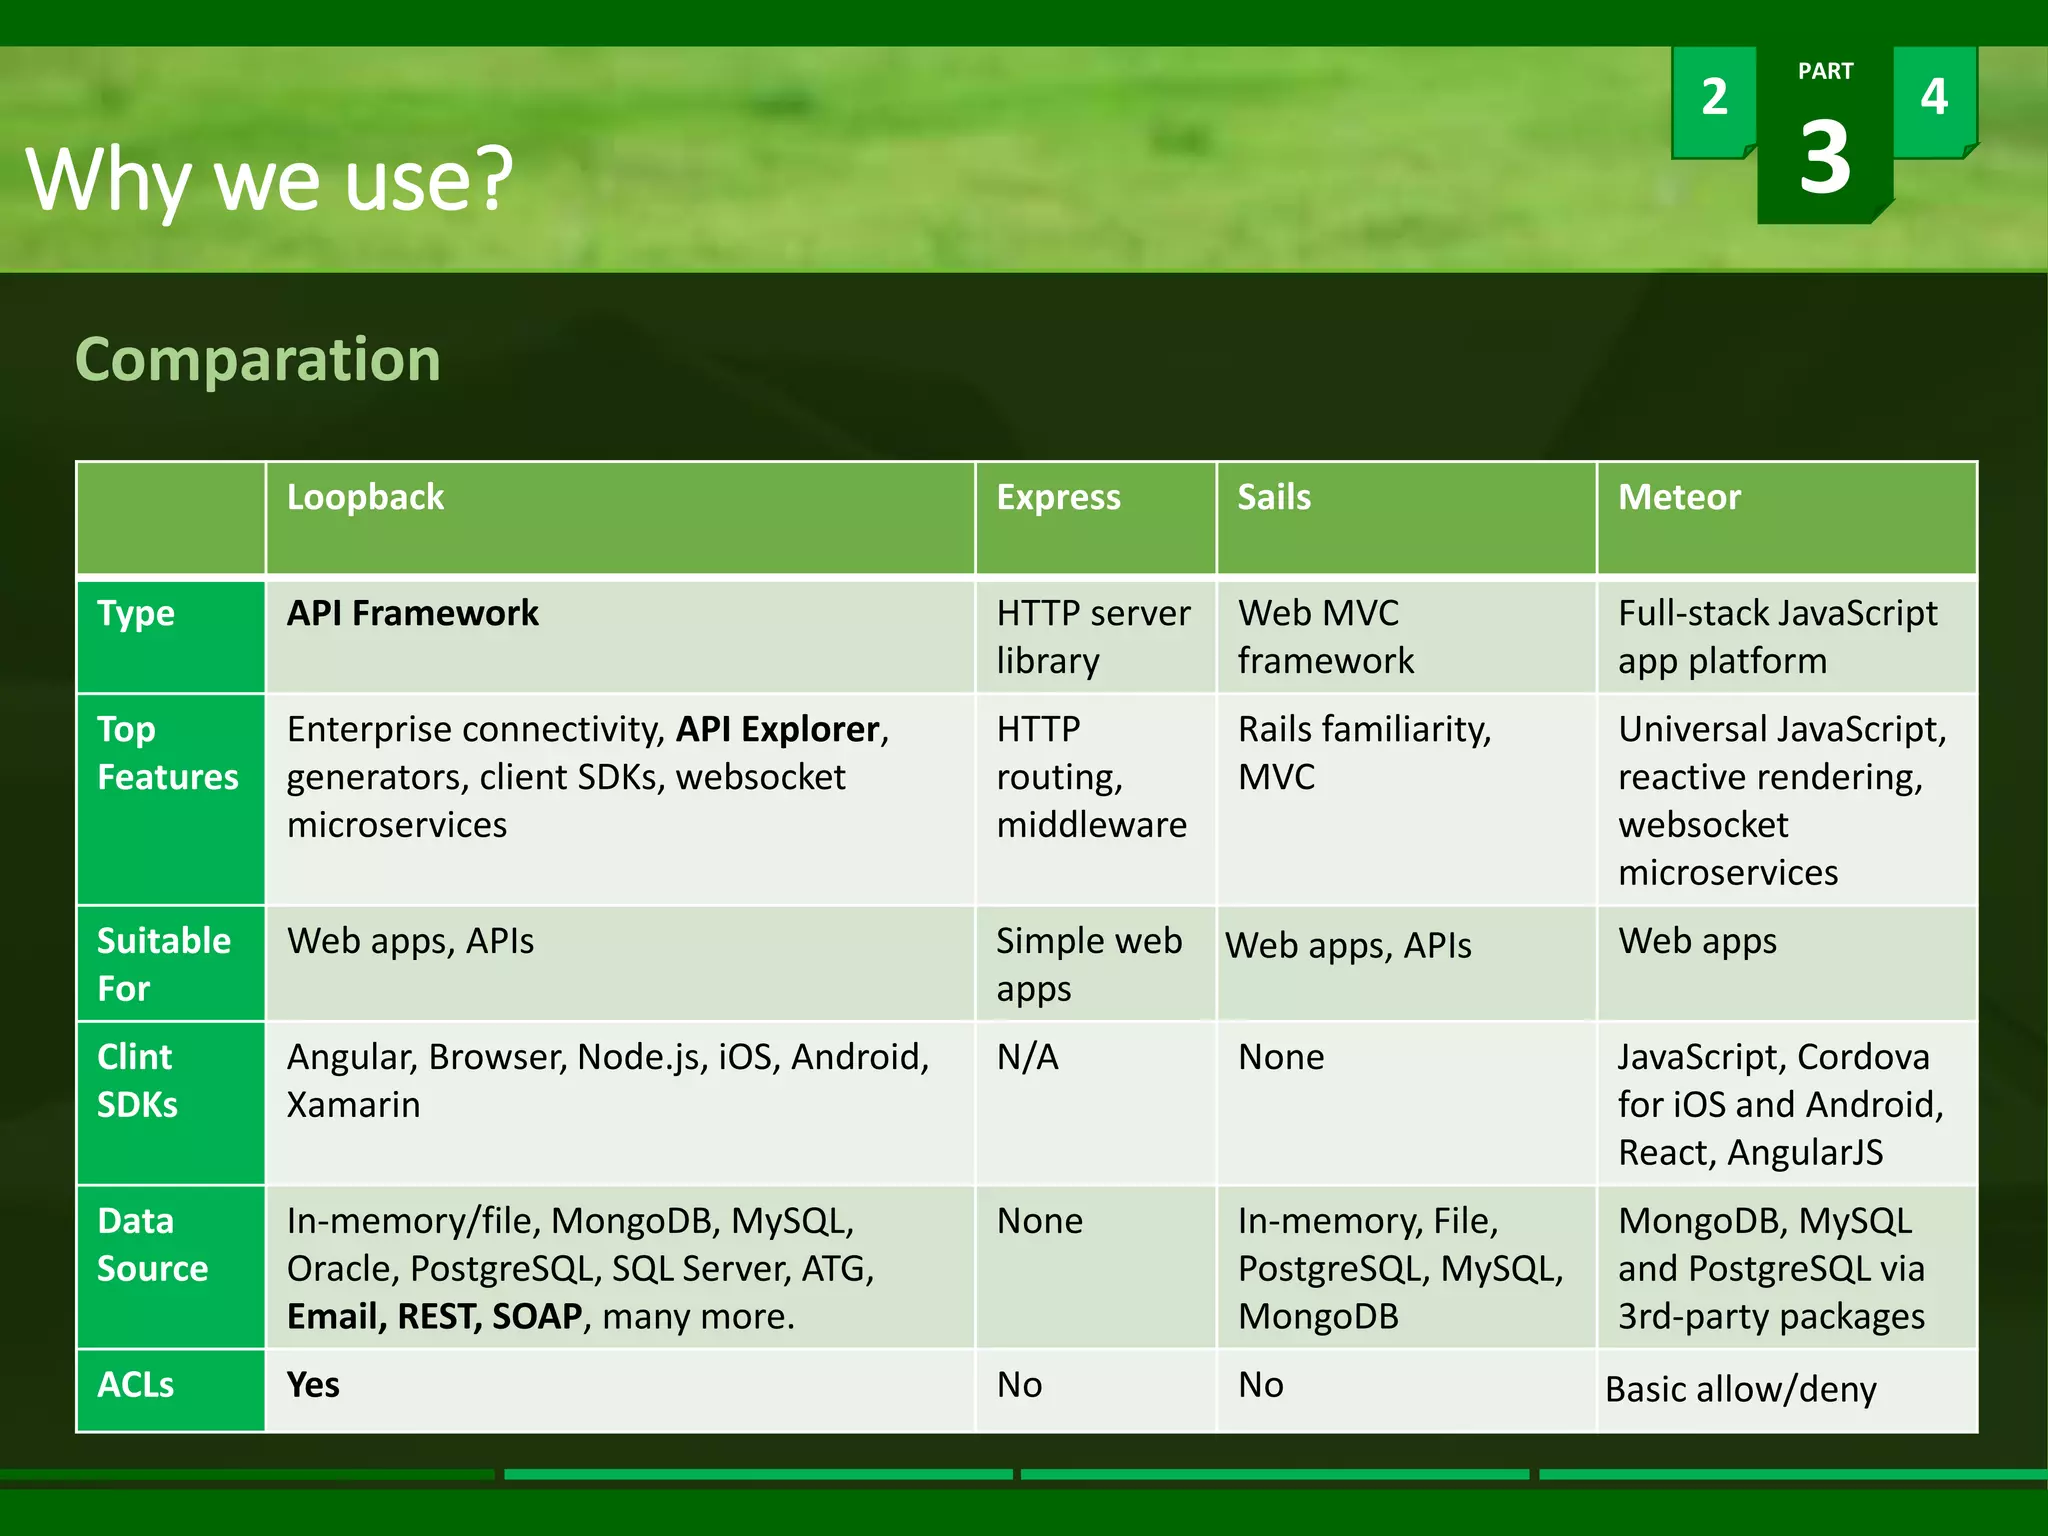
Task: Select 'In-memory, File, PostgreSQL' Sails cell
Action: click(x=1407, y=1268)
